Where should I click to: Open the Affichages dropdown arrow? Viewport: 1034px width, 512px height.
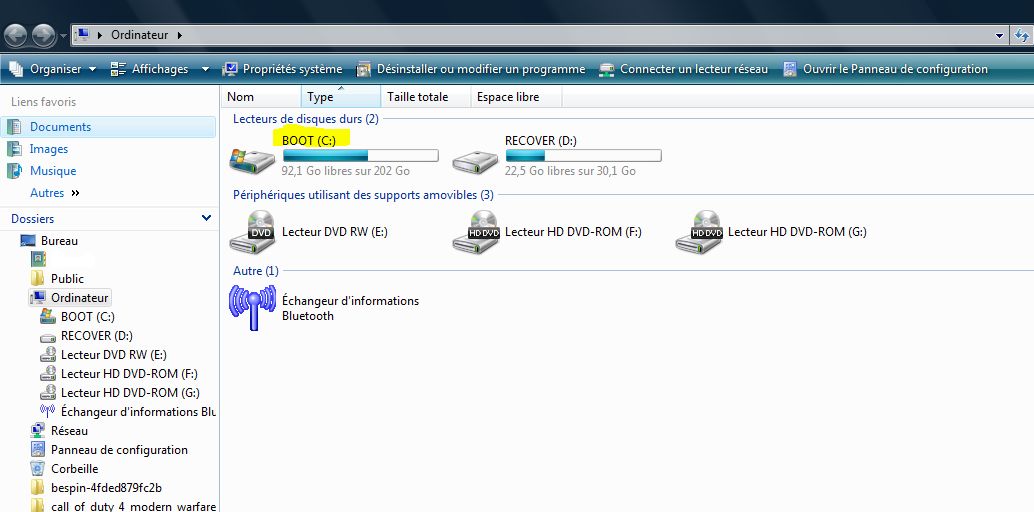click(205, 69)
